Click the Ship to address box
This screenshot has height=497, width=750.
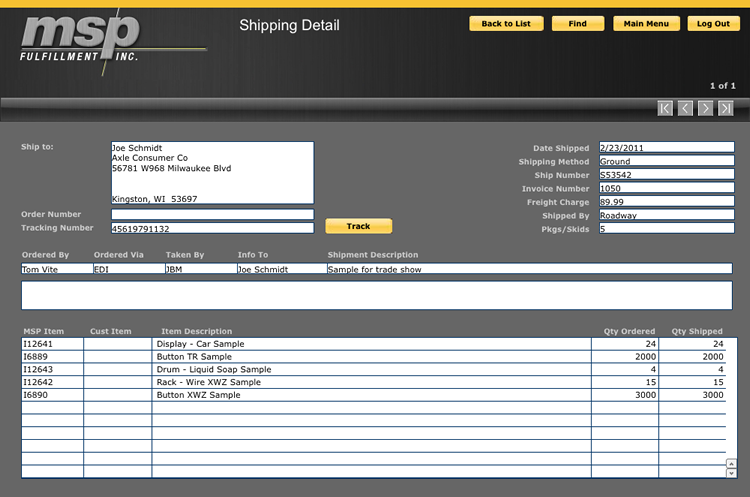click(212, 173)
